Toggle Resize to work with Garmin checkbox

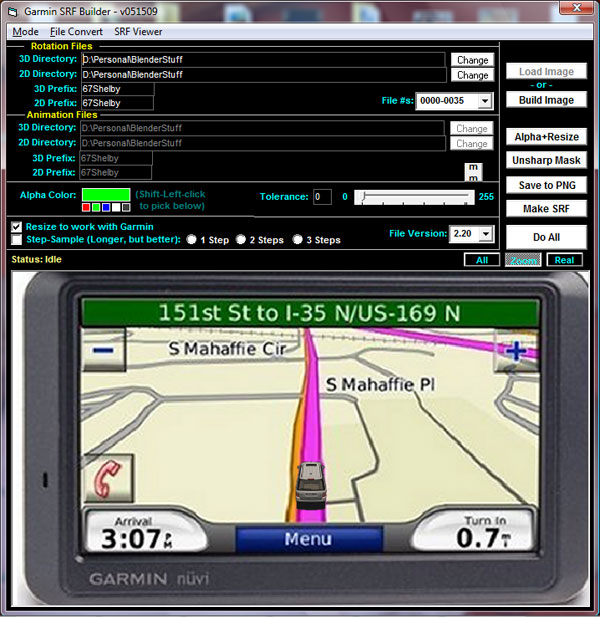pyautogui.click(x=17, y=227)
